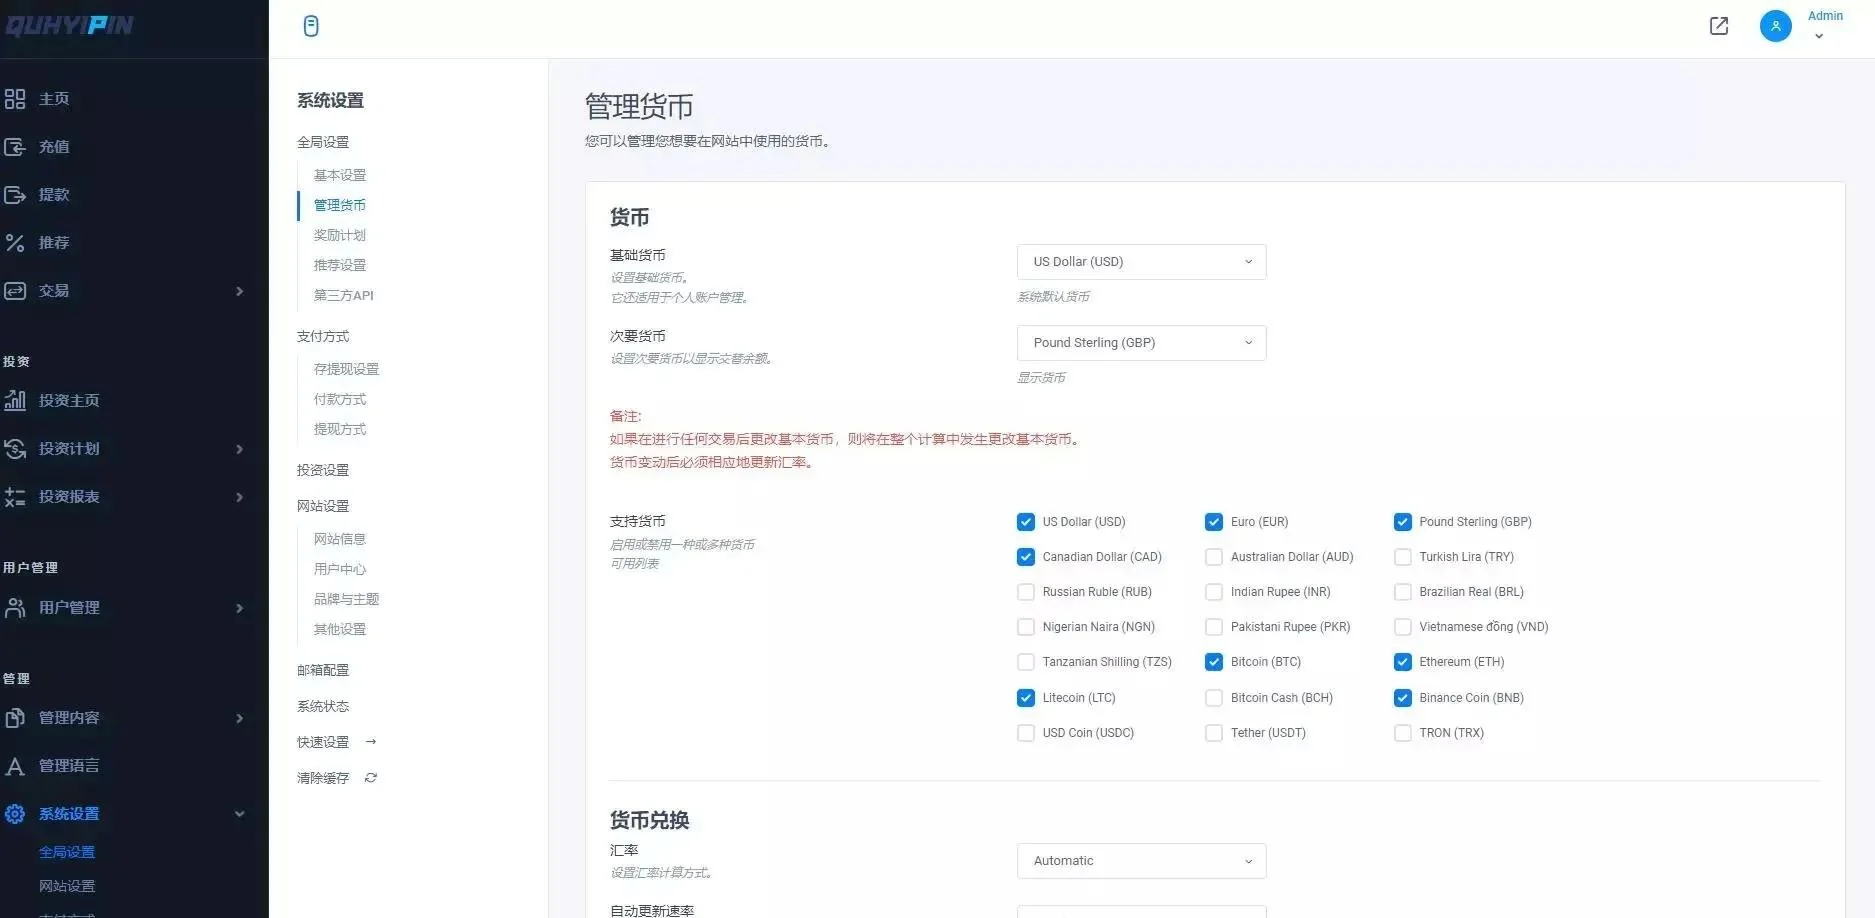Select 存提现设置 in payment methods section
Image resolution: width=1875 pixels, height=918 pixels.
tap(346, 369)
